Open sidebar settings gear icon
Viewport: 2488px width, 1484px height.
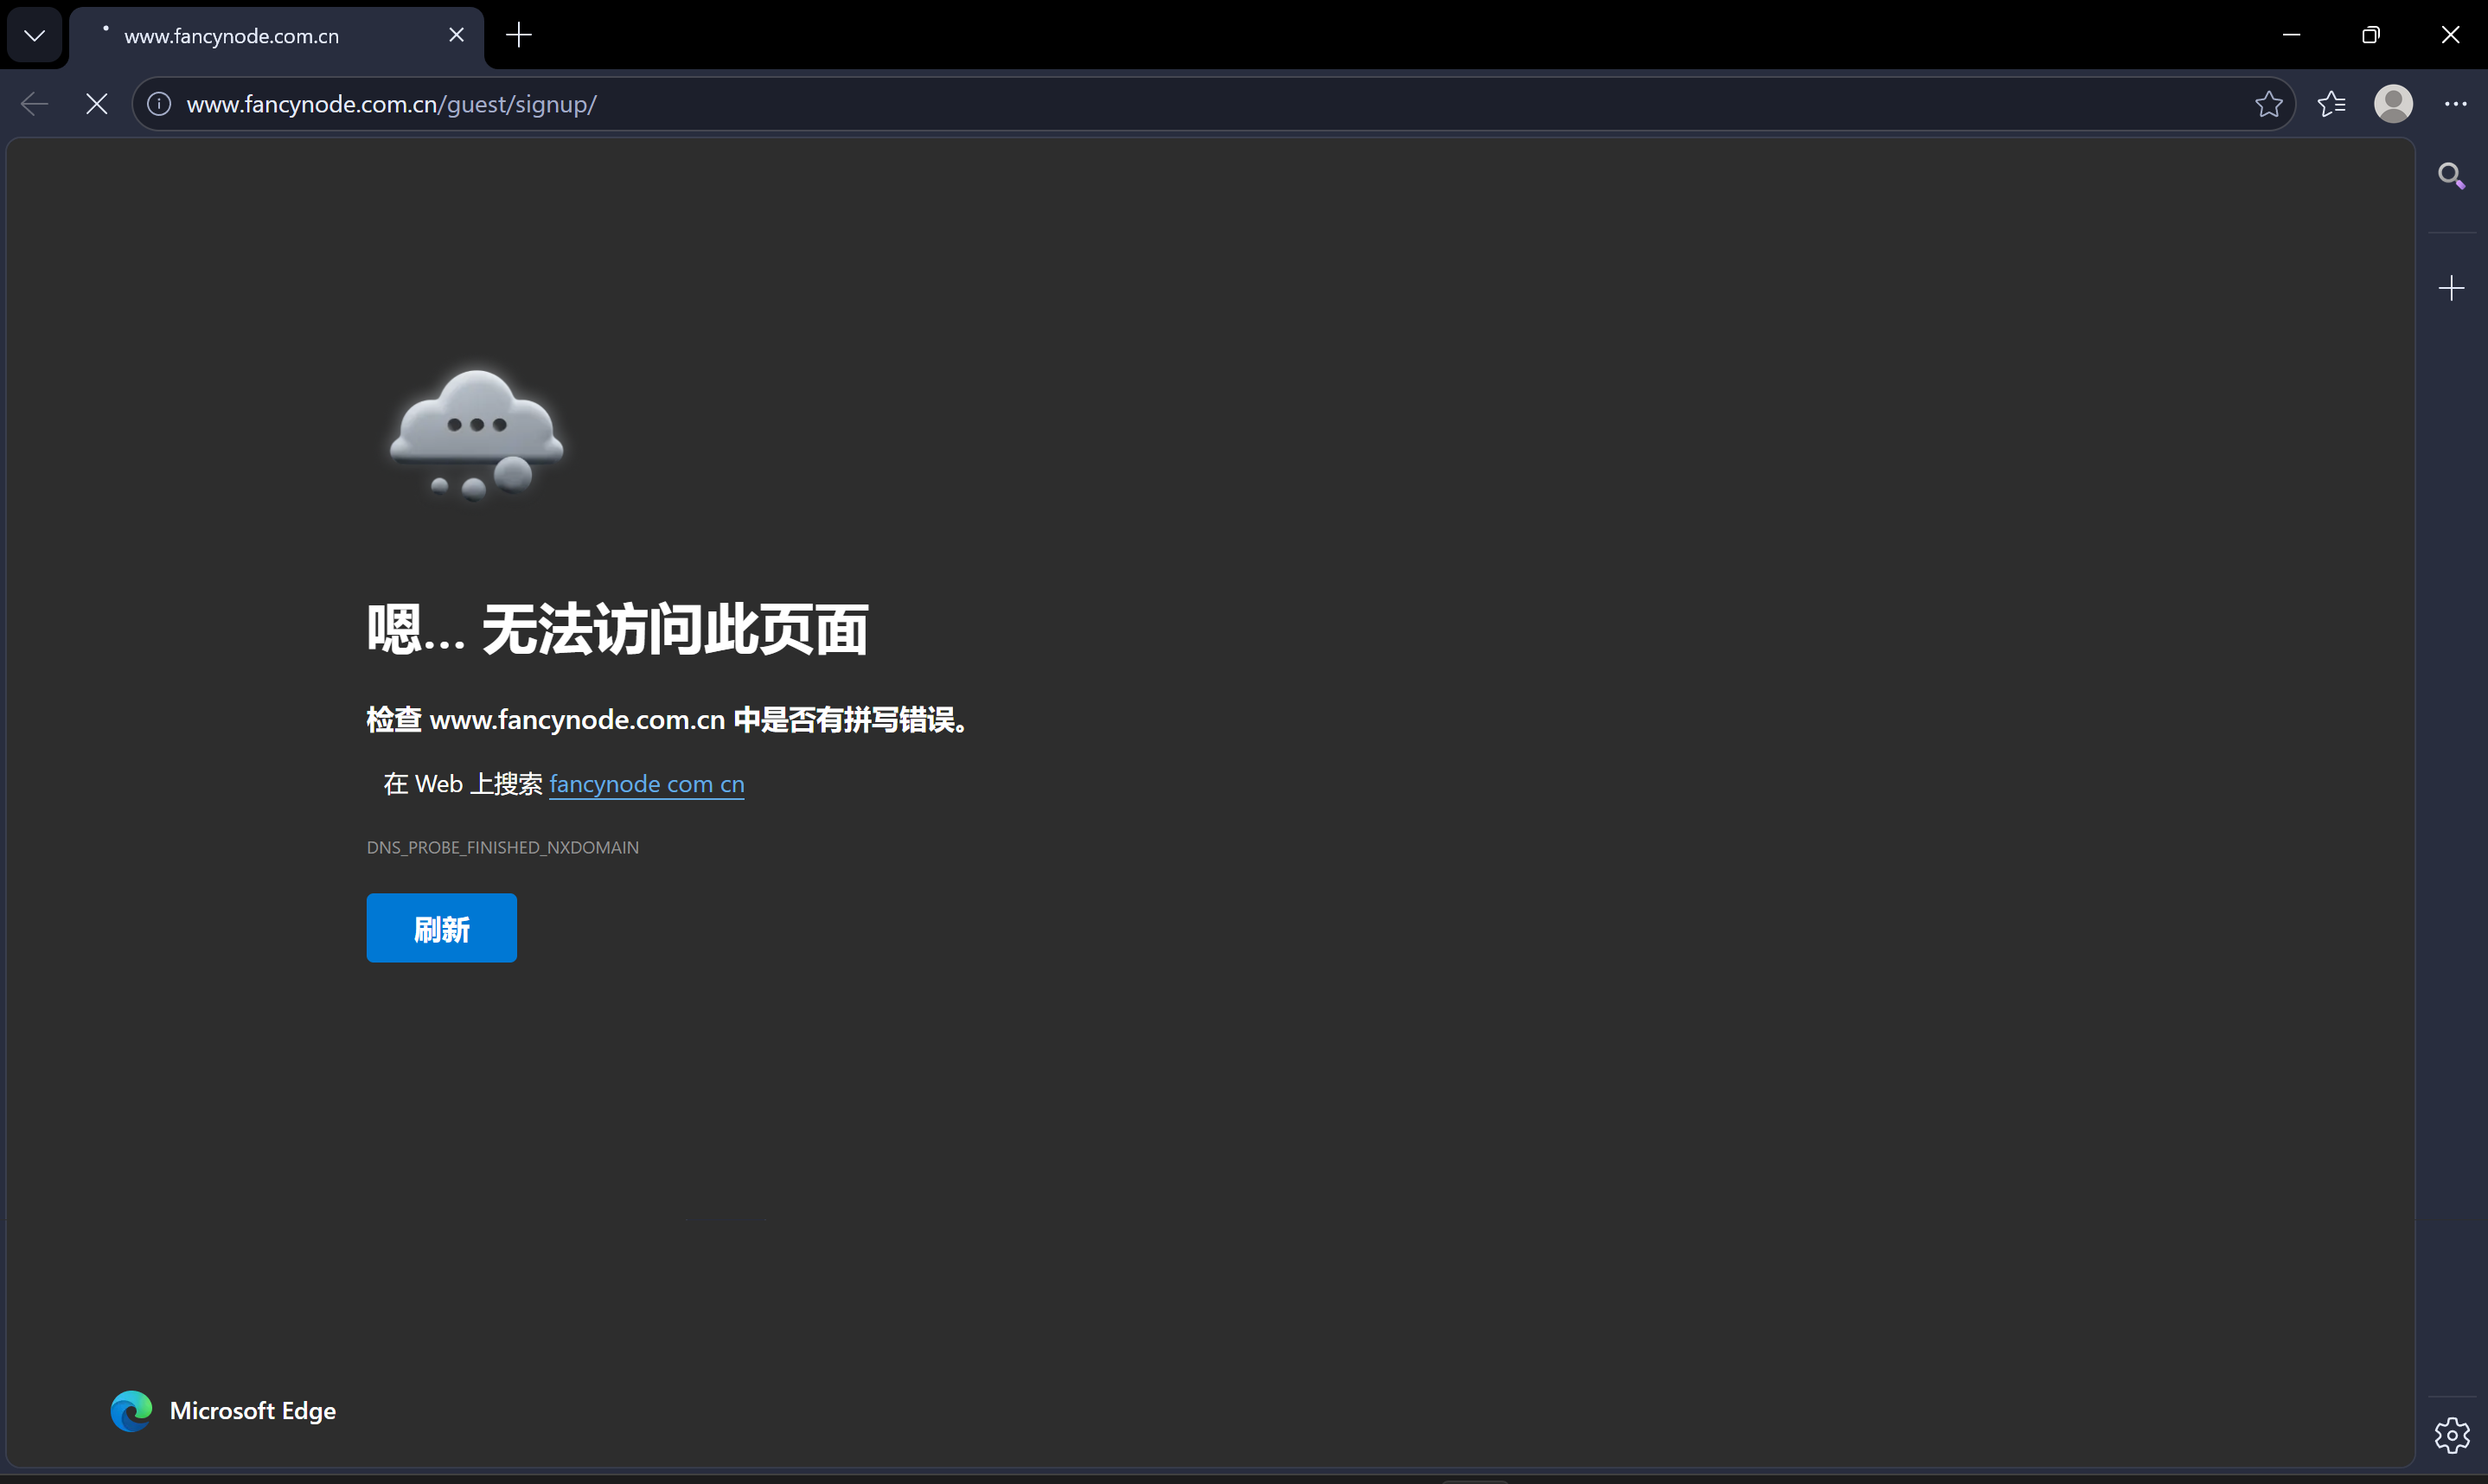click(x=2451, y=1435)
